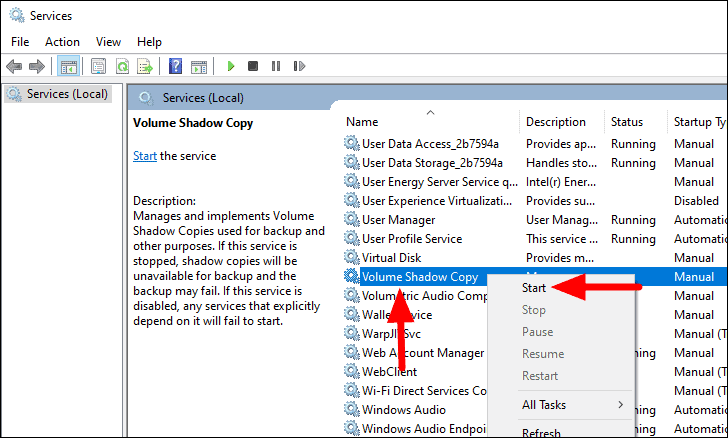The height and width of the screenshot is (438, 728).
Task: Click the Export List toolbar icon
Action: 145,66
